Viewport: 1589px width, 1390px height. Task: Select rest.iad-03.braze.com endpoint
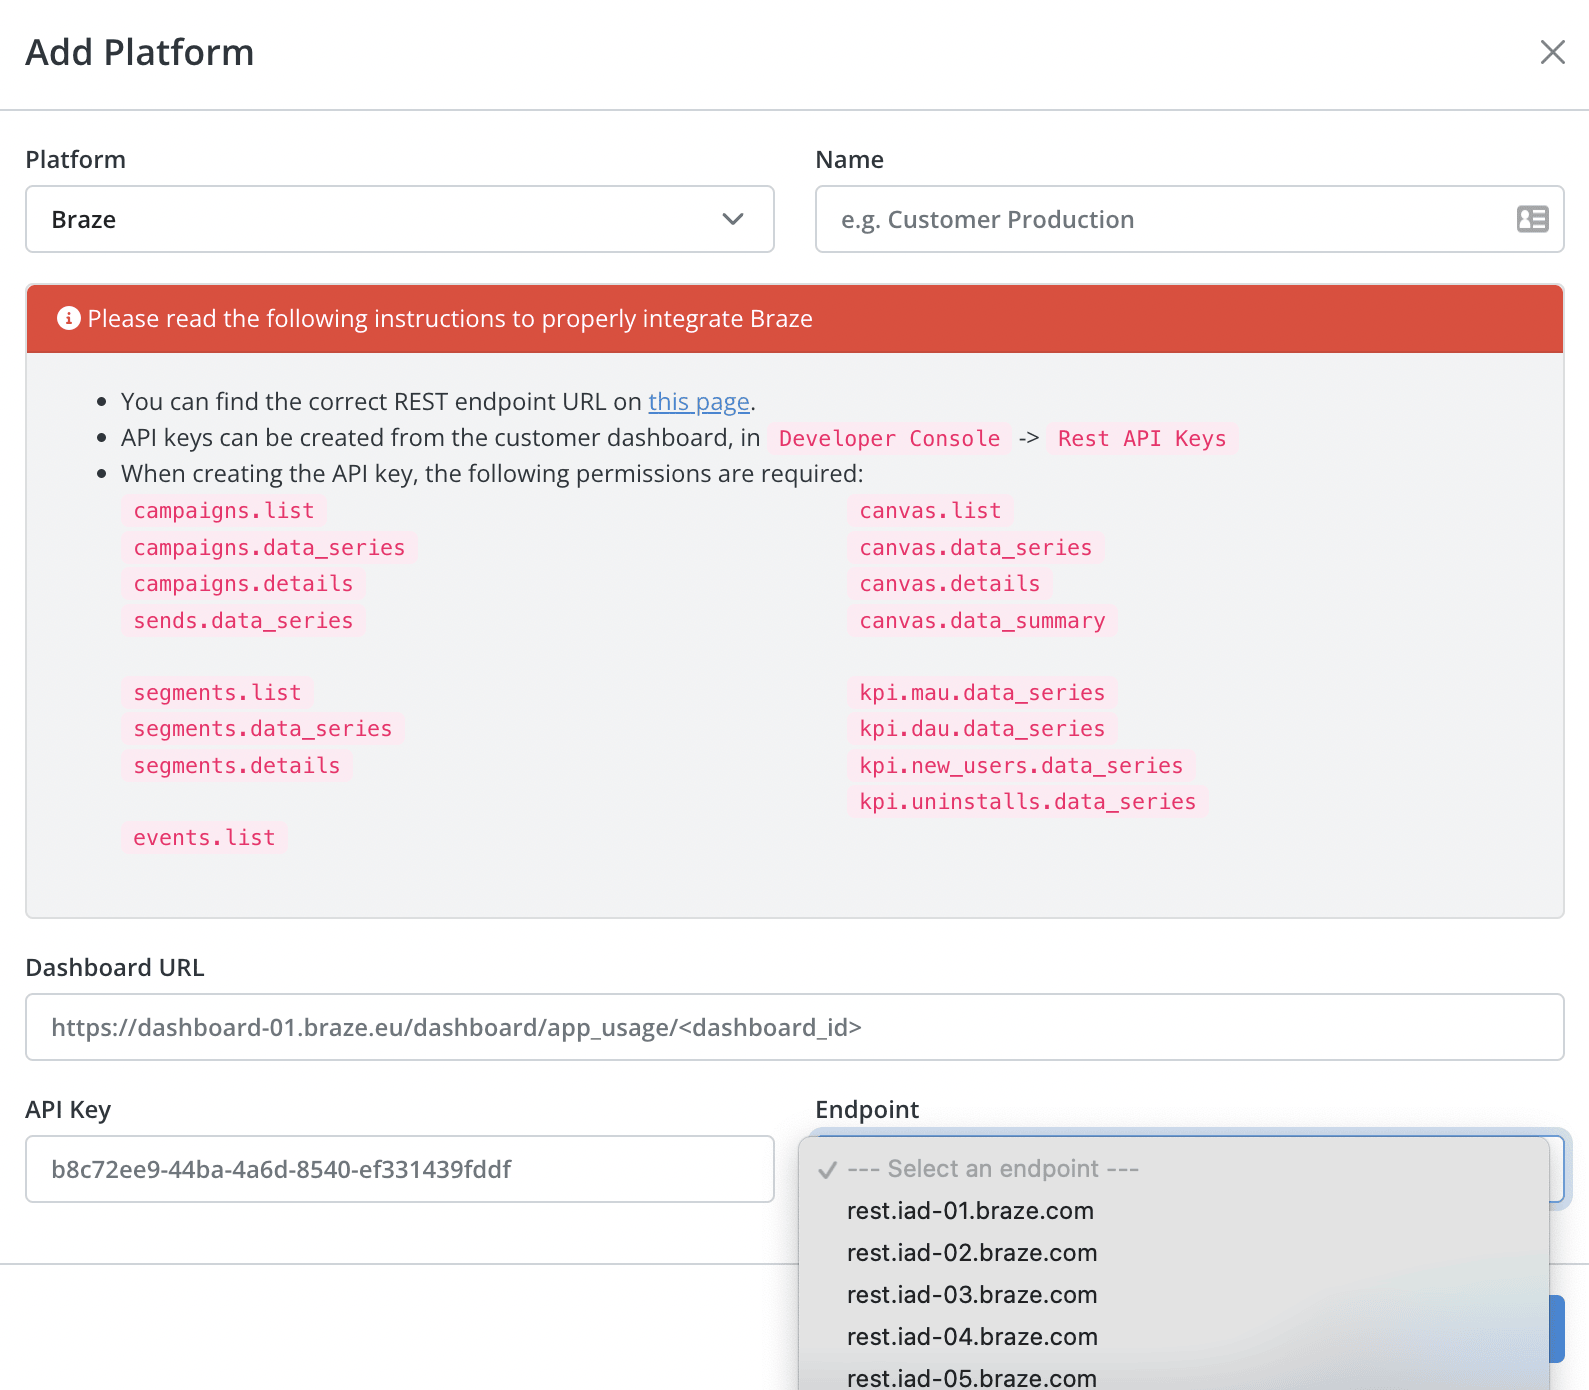coord(1174,1295)
